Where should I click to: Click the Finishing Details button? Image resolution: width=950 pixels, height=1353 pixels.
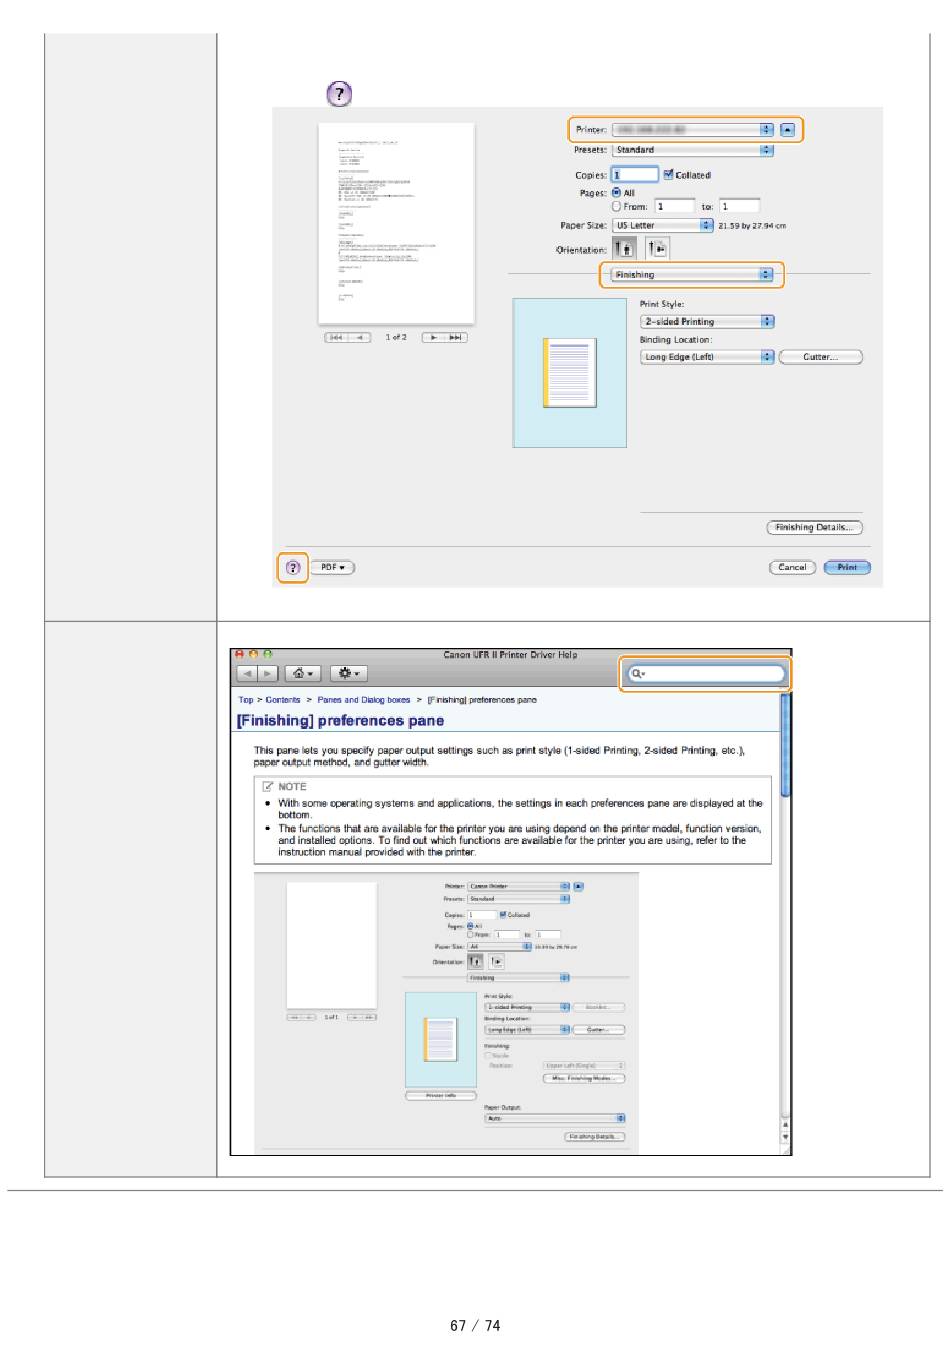(x=814, y=528)
